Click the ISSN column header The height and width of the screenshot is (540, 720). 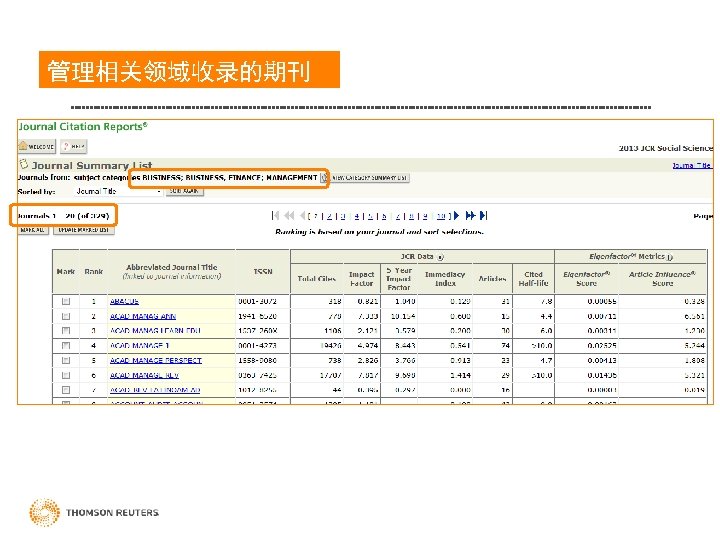263,271
